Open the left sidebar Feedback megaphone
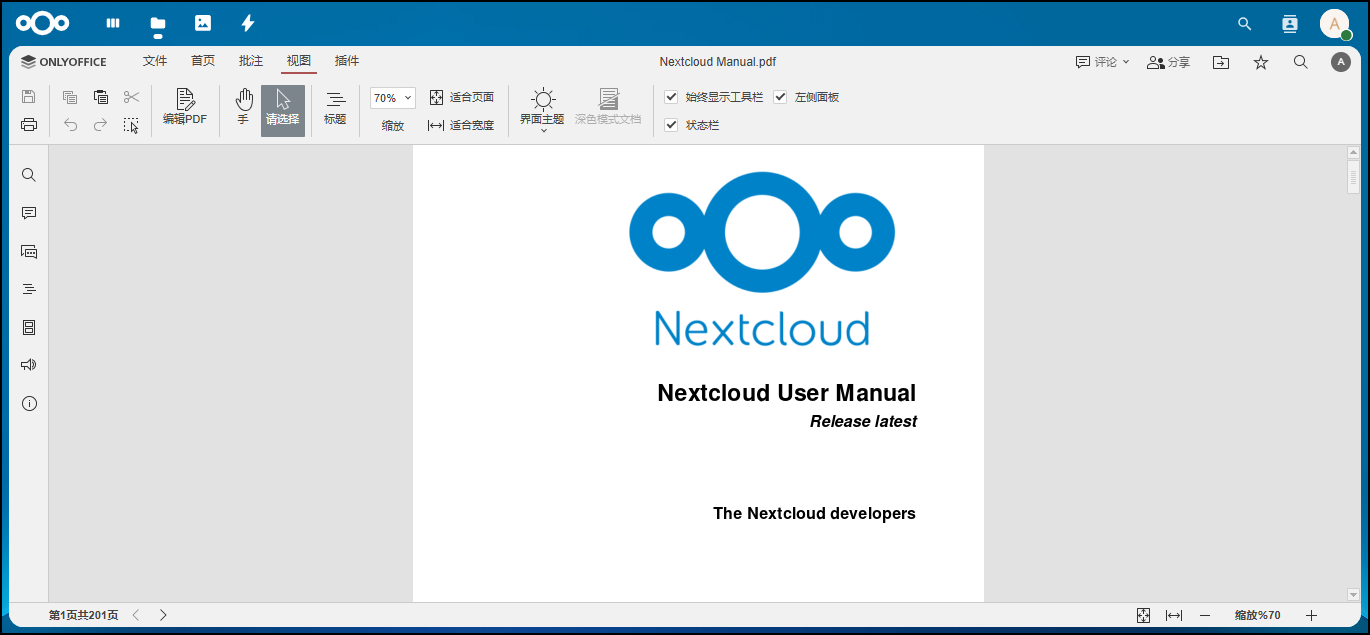 [29, 365]
